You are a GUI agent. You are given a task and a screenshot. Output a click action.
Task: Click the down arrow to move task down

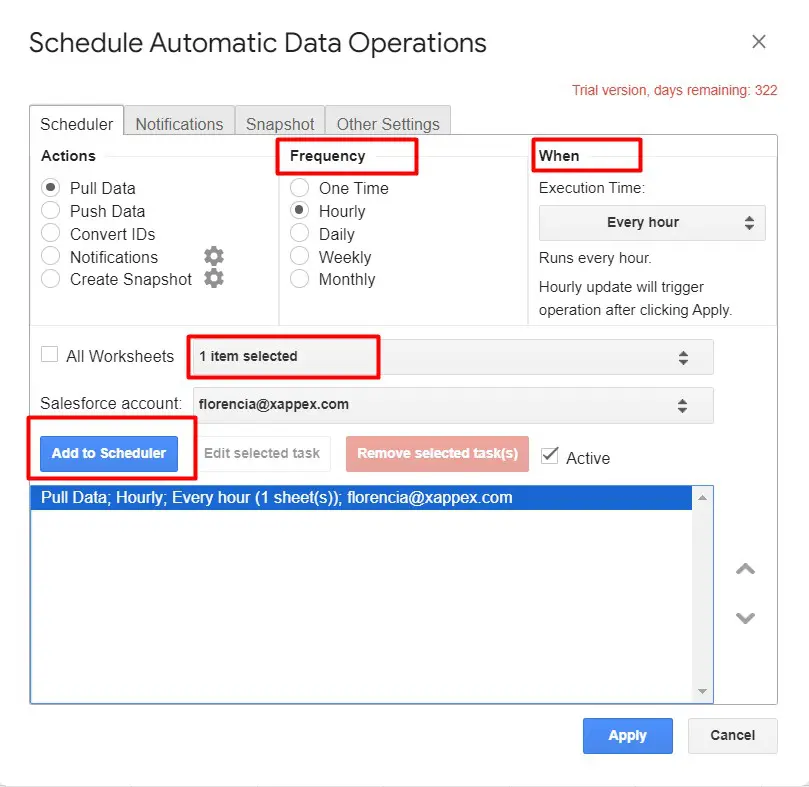[x=745, y=618]
